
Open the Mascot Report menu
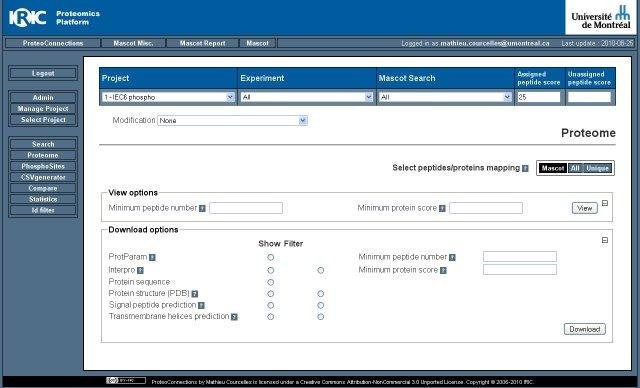coord(202,43)
